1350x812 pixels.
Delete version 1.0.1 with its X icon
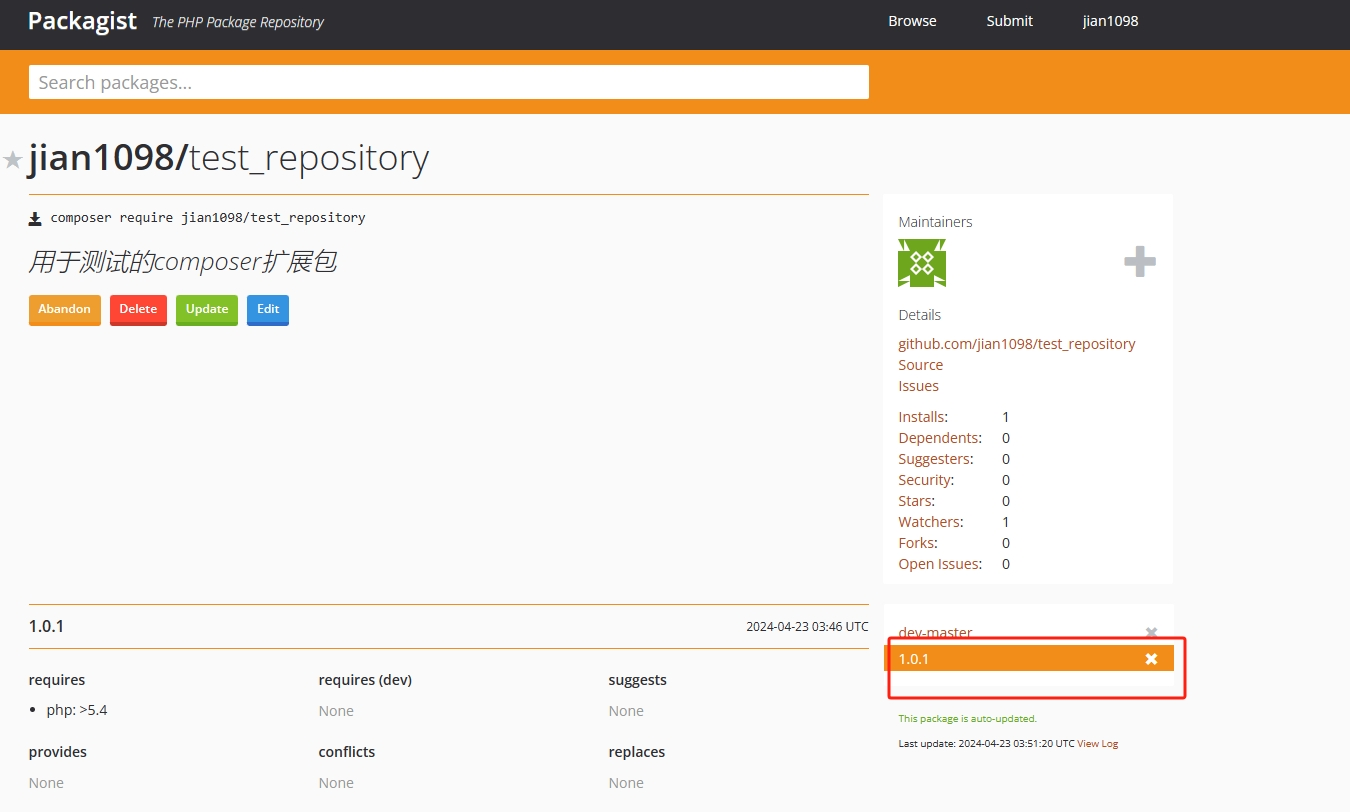(1151, 658)
